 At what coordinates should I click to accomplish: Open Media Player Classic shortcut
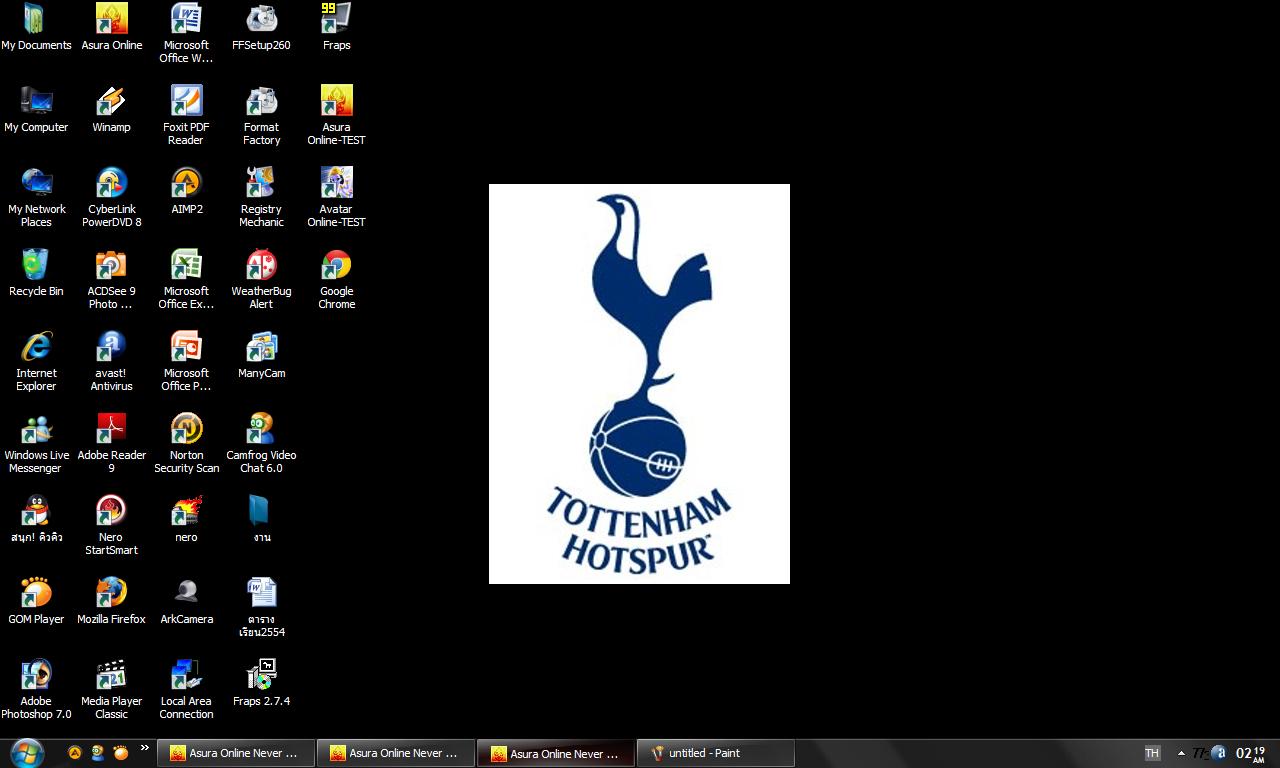[111, 689]
